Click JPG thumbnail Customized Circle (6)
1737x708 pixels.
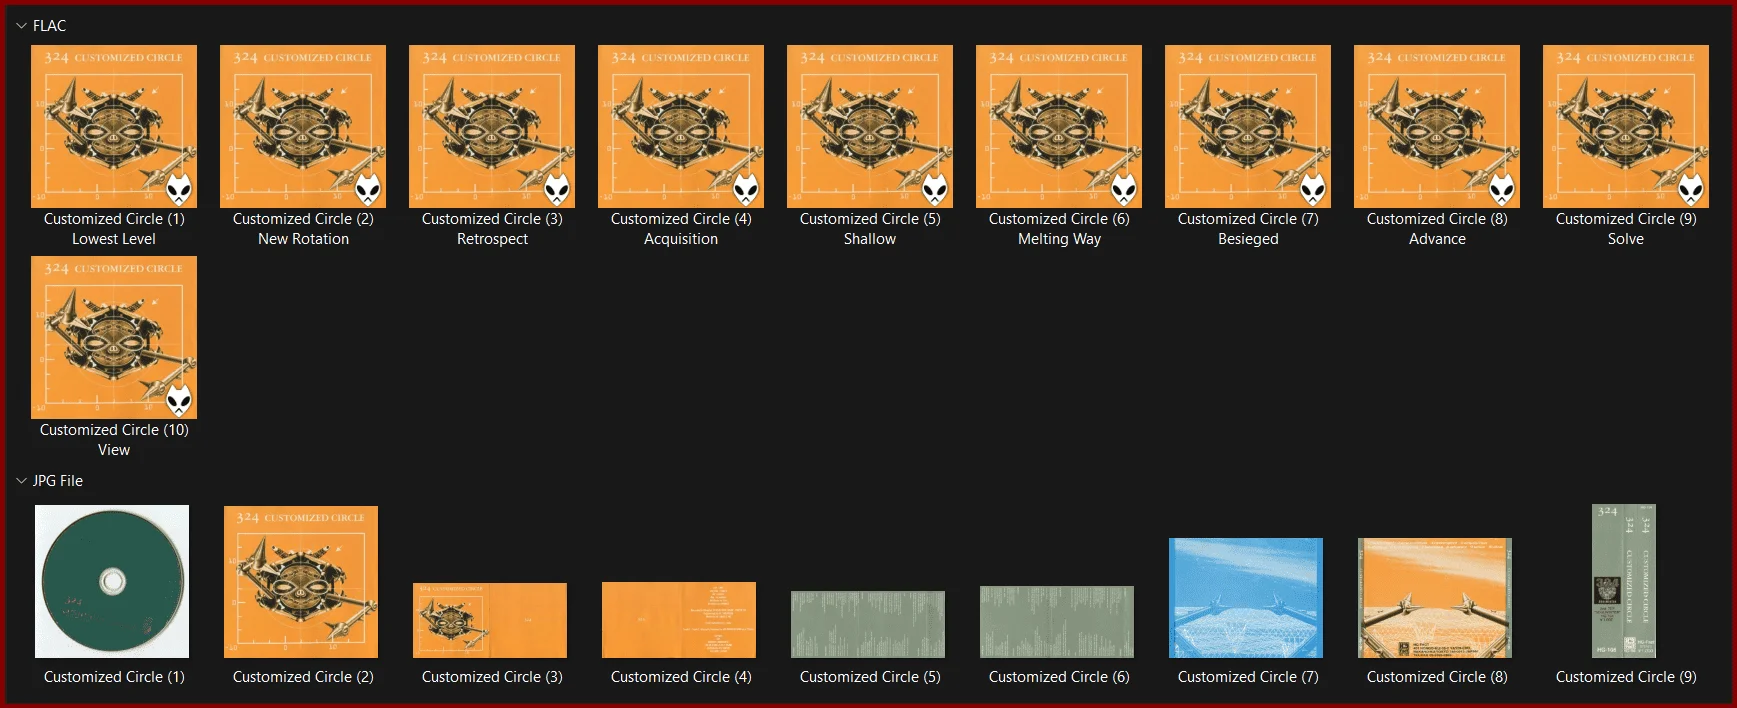pos(1057,622)
